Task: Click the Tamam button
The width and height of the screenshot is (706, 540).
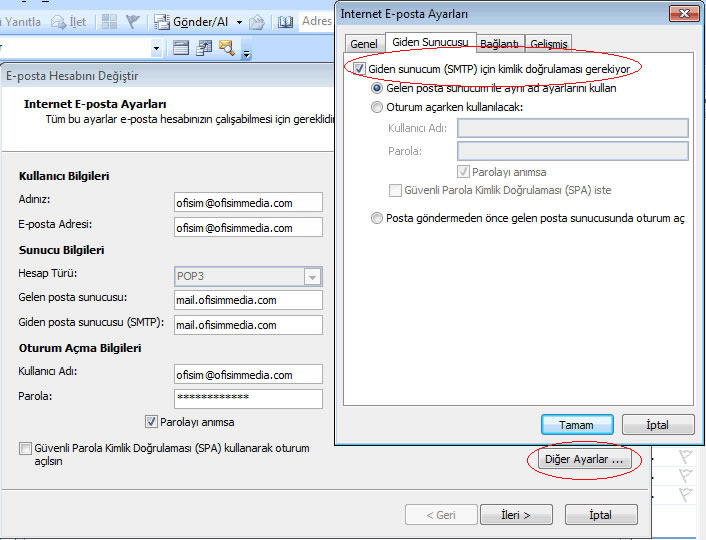Action: 577,425
